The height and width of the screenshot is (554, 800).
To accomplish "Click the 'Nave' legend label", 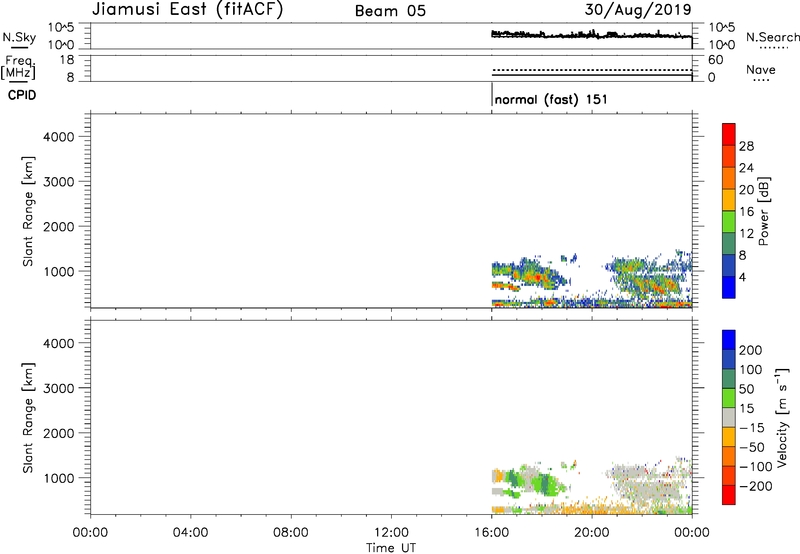I will [760, 70].
